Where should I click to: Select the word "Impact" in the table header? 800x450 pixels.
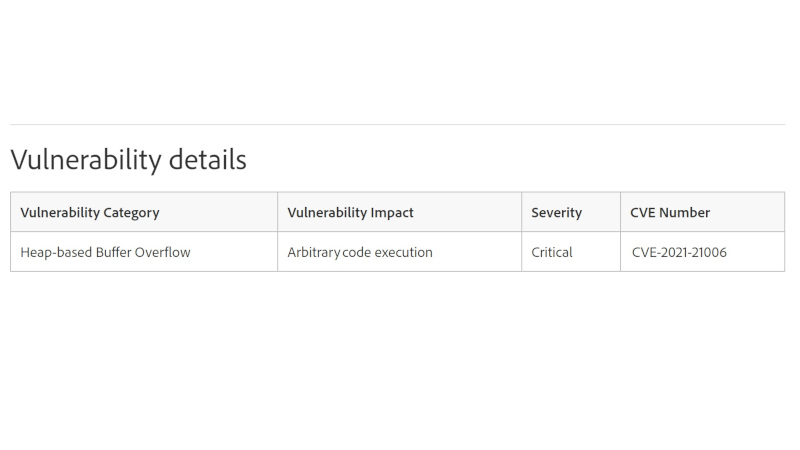390,213
